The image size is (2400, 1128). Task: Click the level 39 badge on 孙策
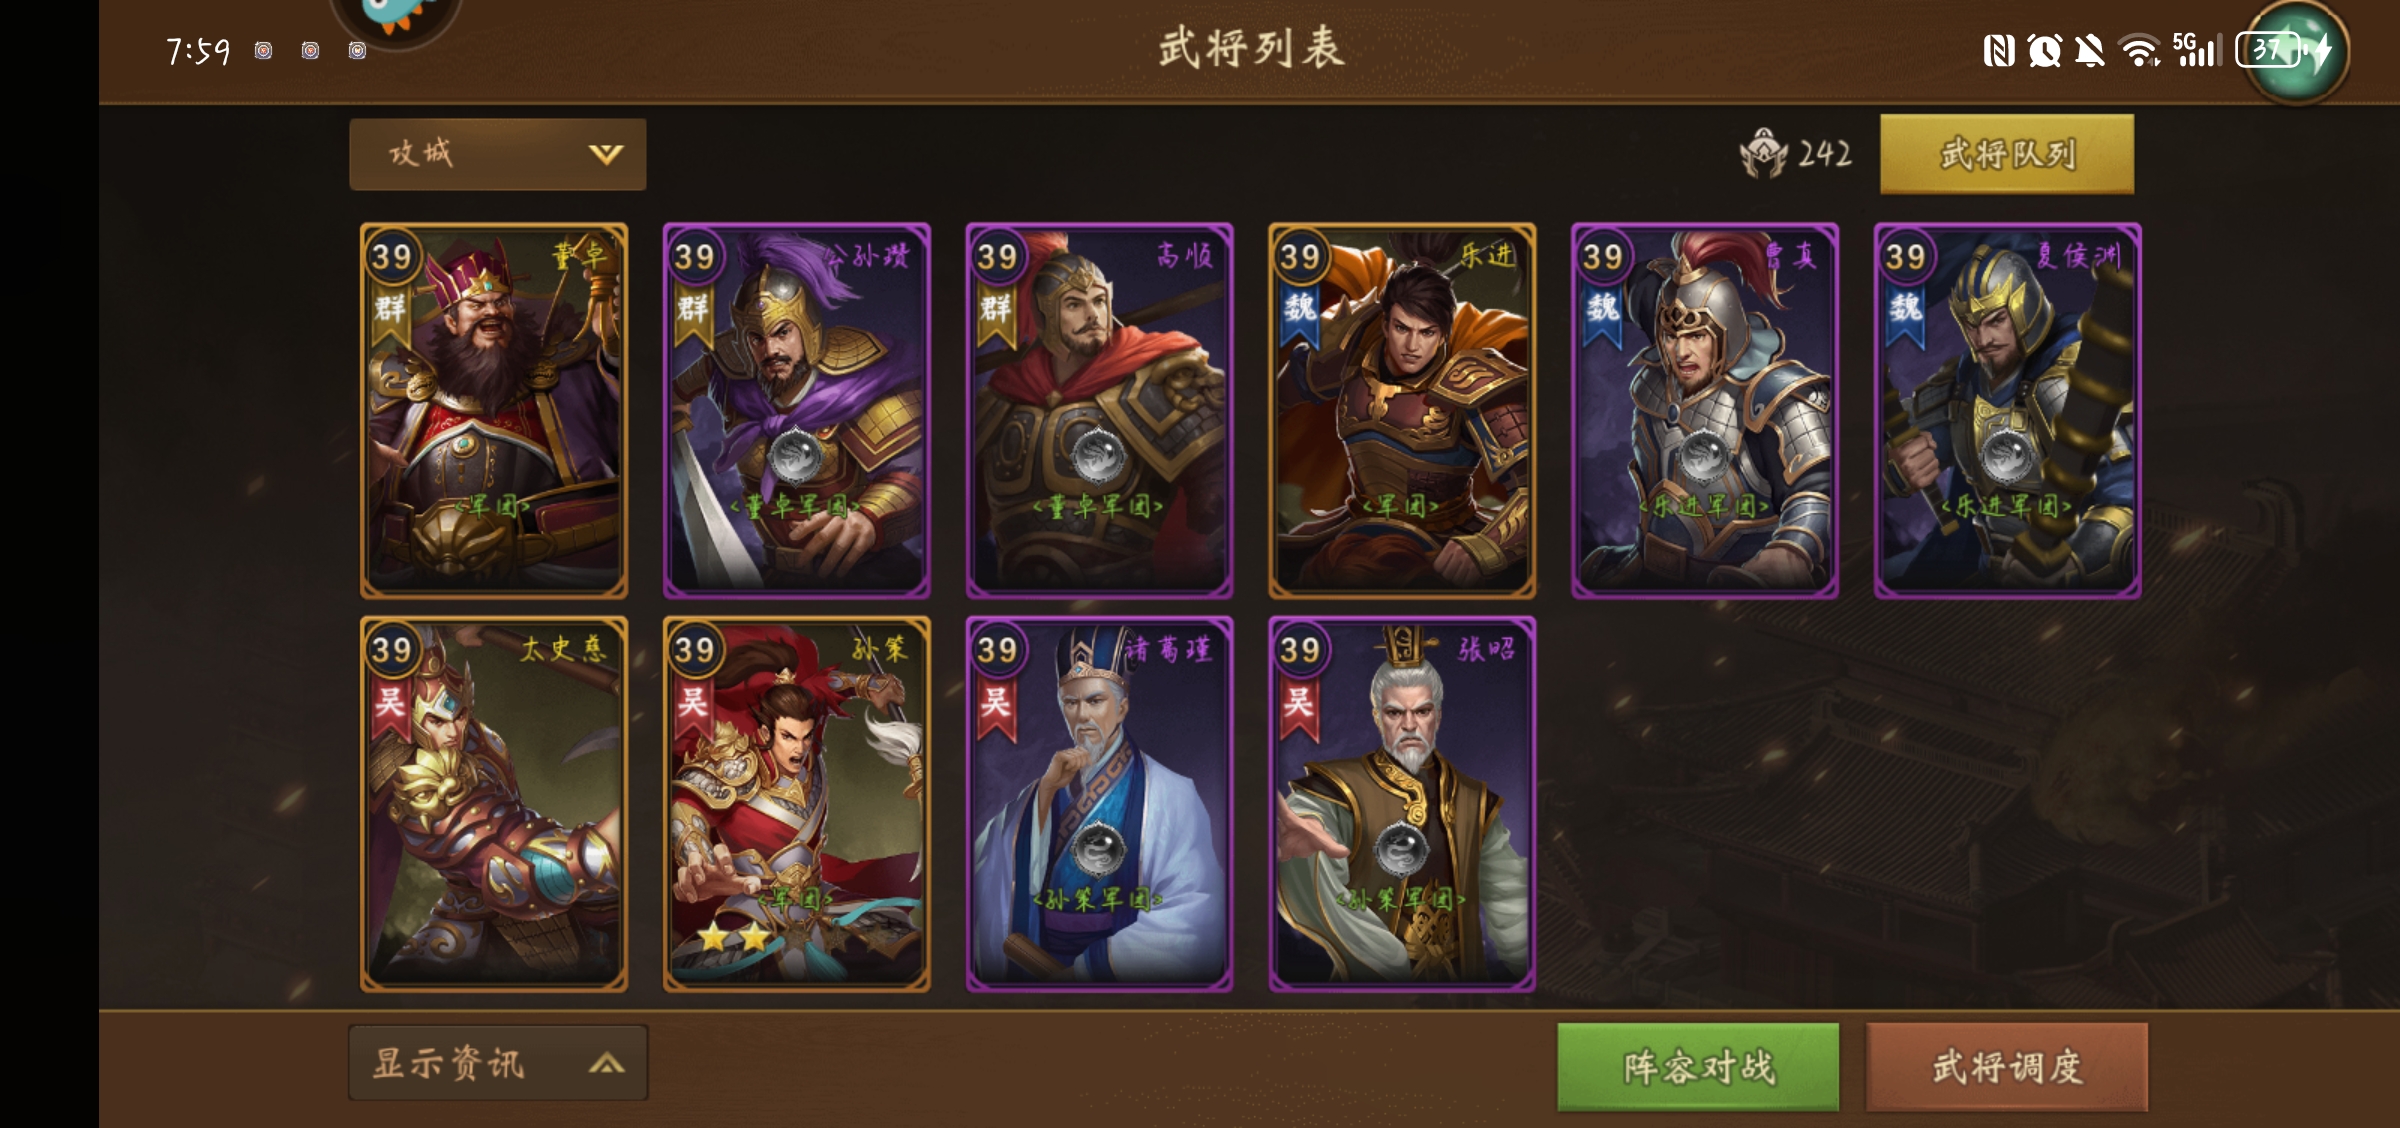pyautogui.click(x=694, y=650)
